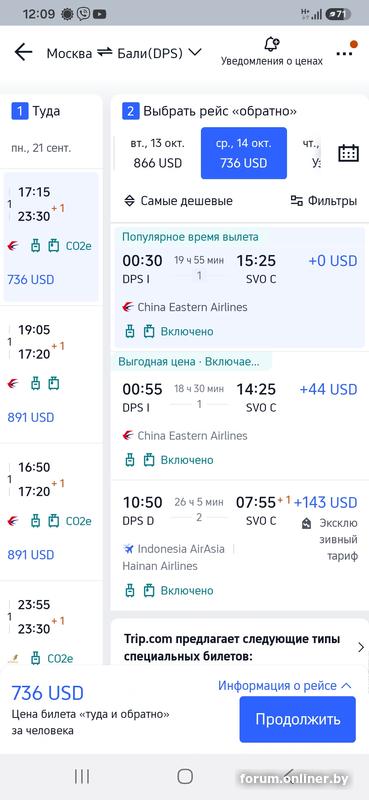Expand Информация о рейсе details
369x800 pixels.
pos(285,686)
